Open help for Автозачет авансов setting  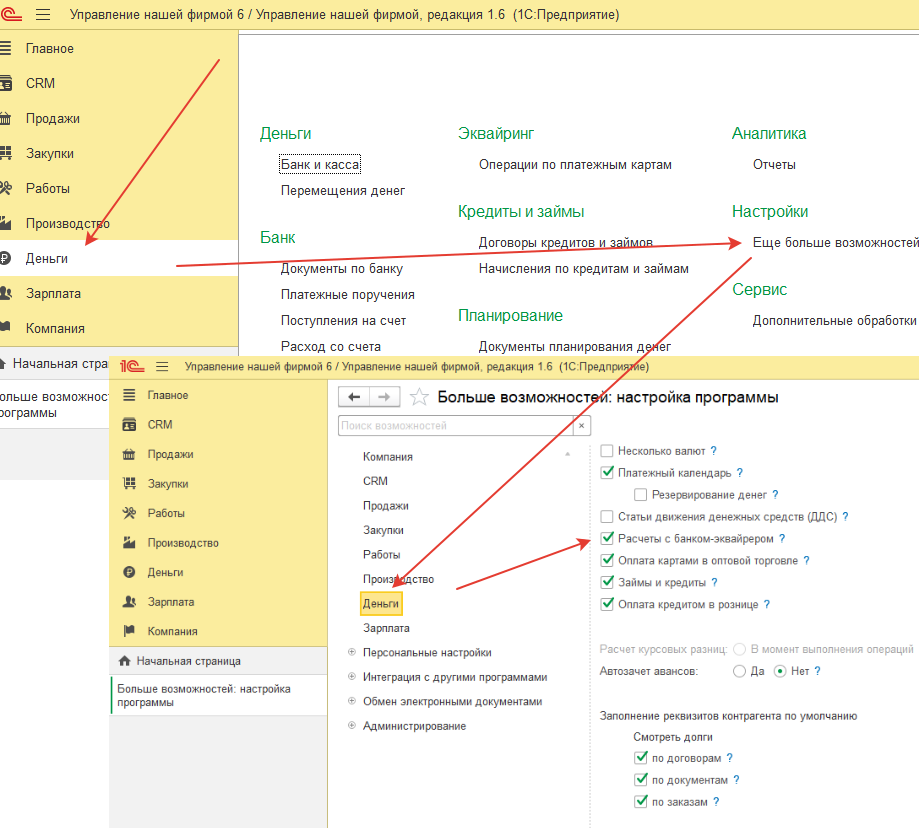click(x=817, y=671)
